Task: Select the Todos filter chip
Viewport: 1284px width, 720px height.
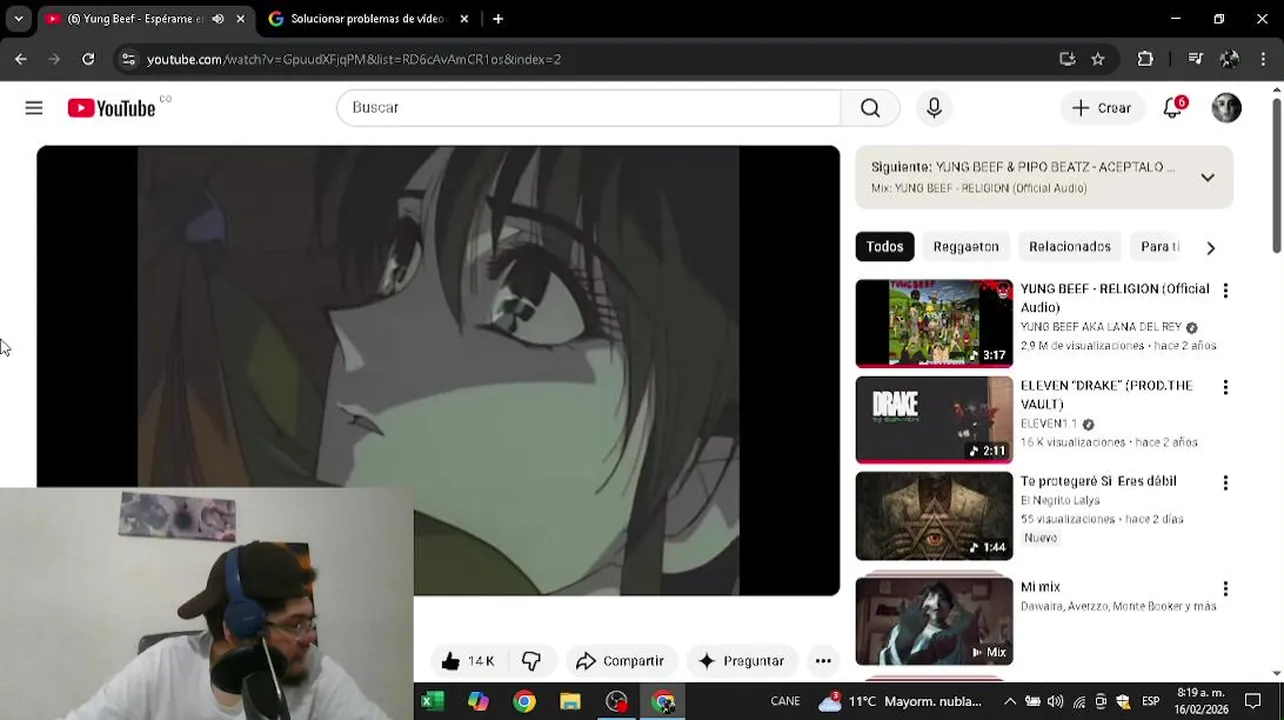Action: click(x=885, y=247)
